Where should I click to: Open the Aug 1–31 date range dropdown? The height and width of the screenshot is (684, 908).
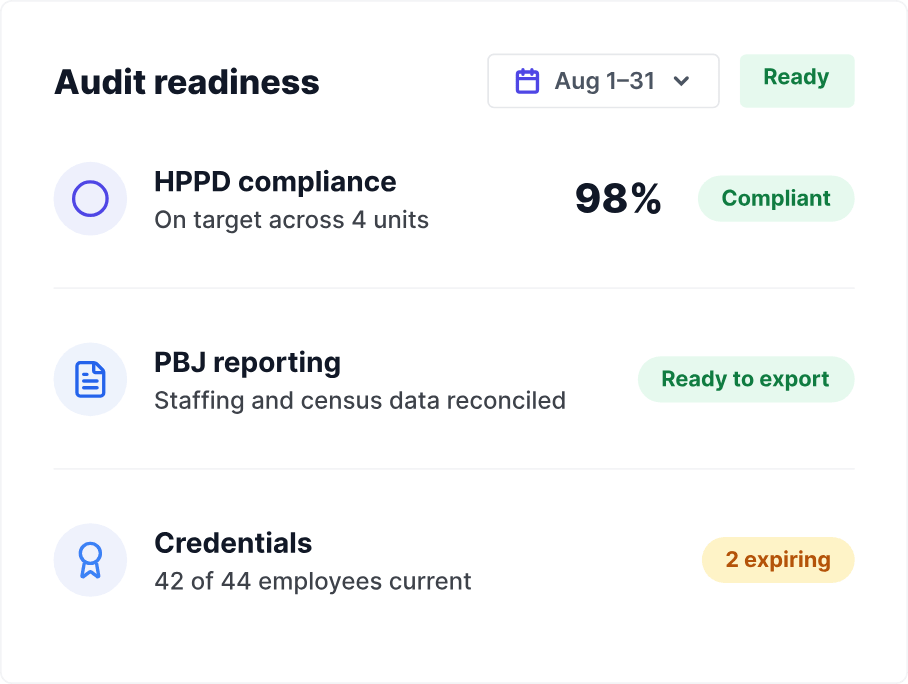[x=603, y=81]
